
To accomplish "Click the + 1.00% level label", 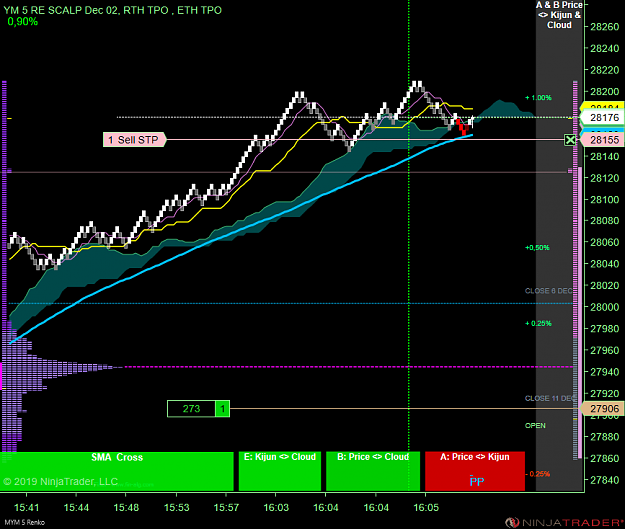I will click(x=539, y=98).
